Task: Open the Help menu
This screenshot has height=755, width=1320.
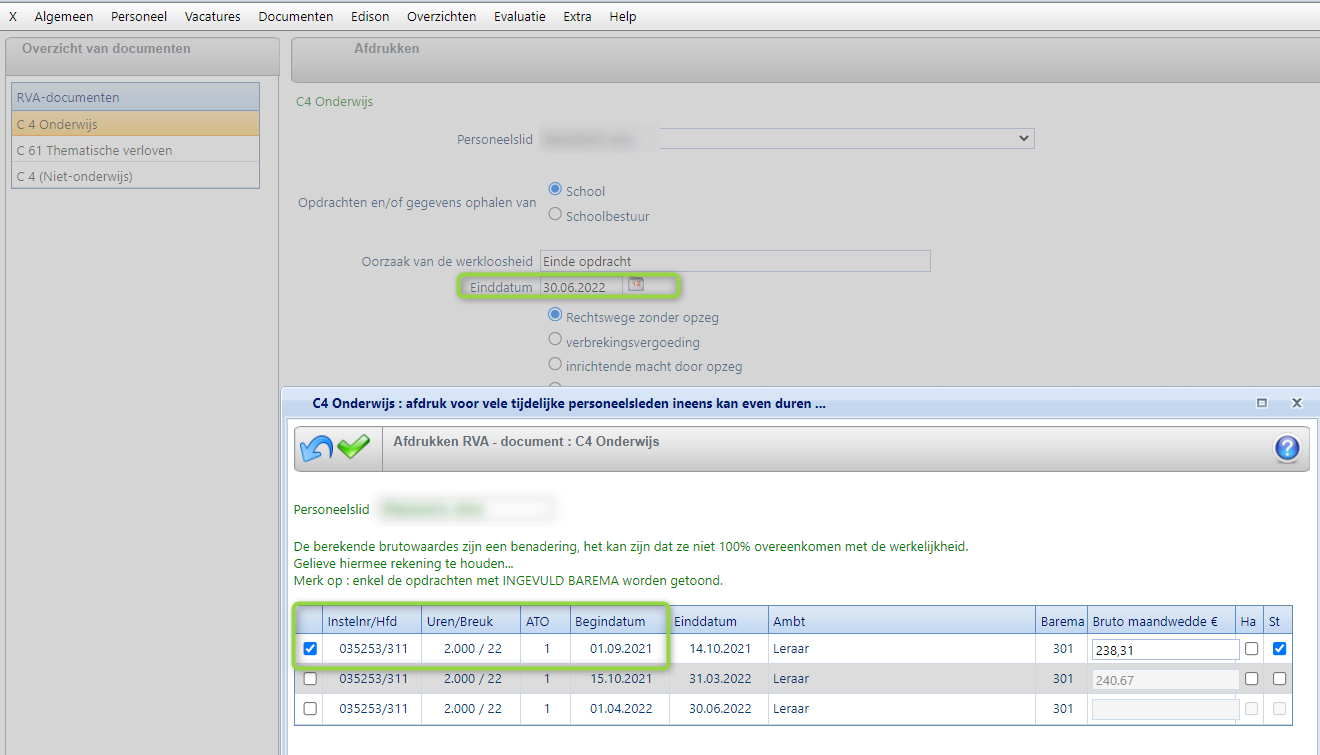Action: click(623, 16)
